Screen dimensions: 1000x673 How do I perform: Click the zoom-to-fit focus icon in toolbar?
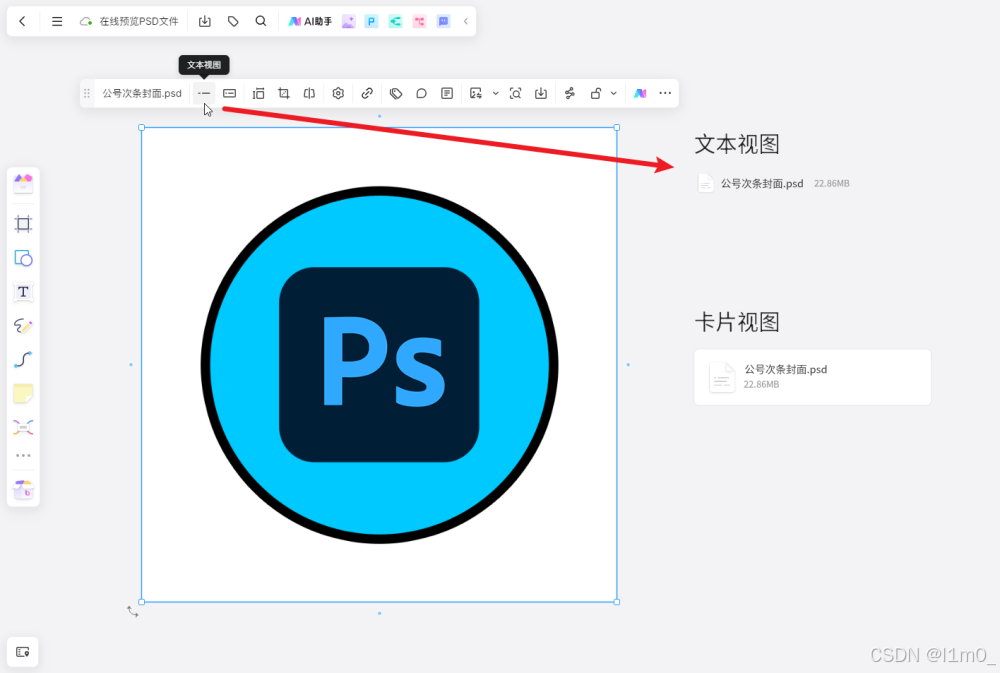click(515, 93)
